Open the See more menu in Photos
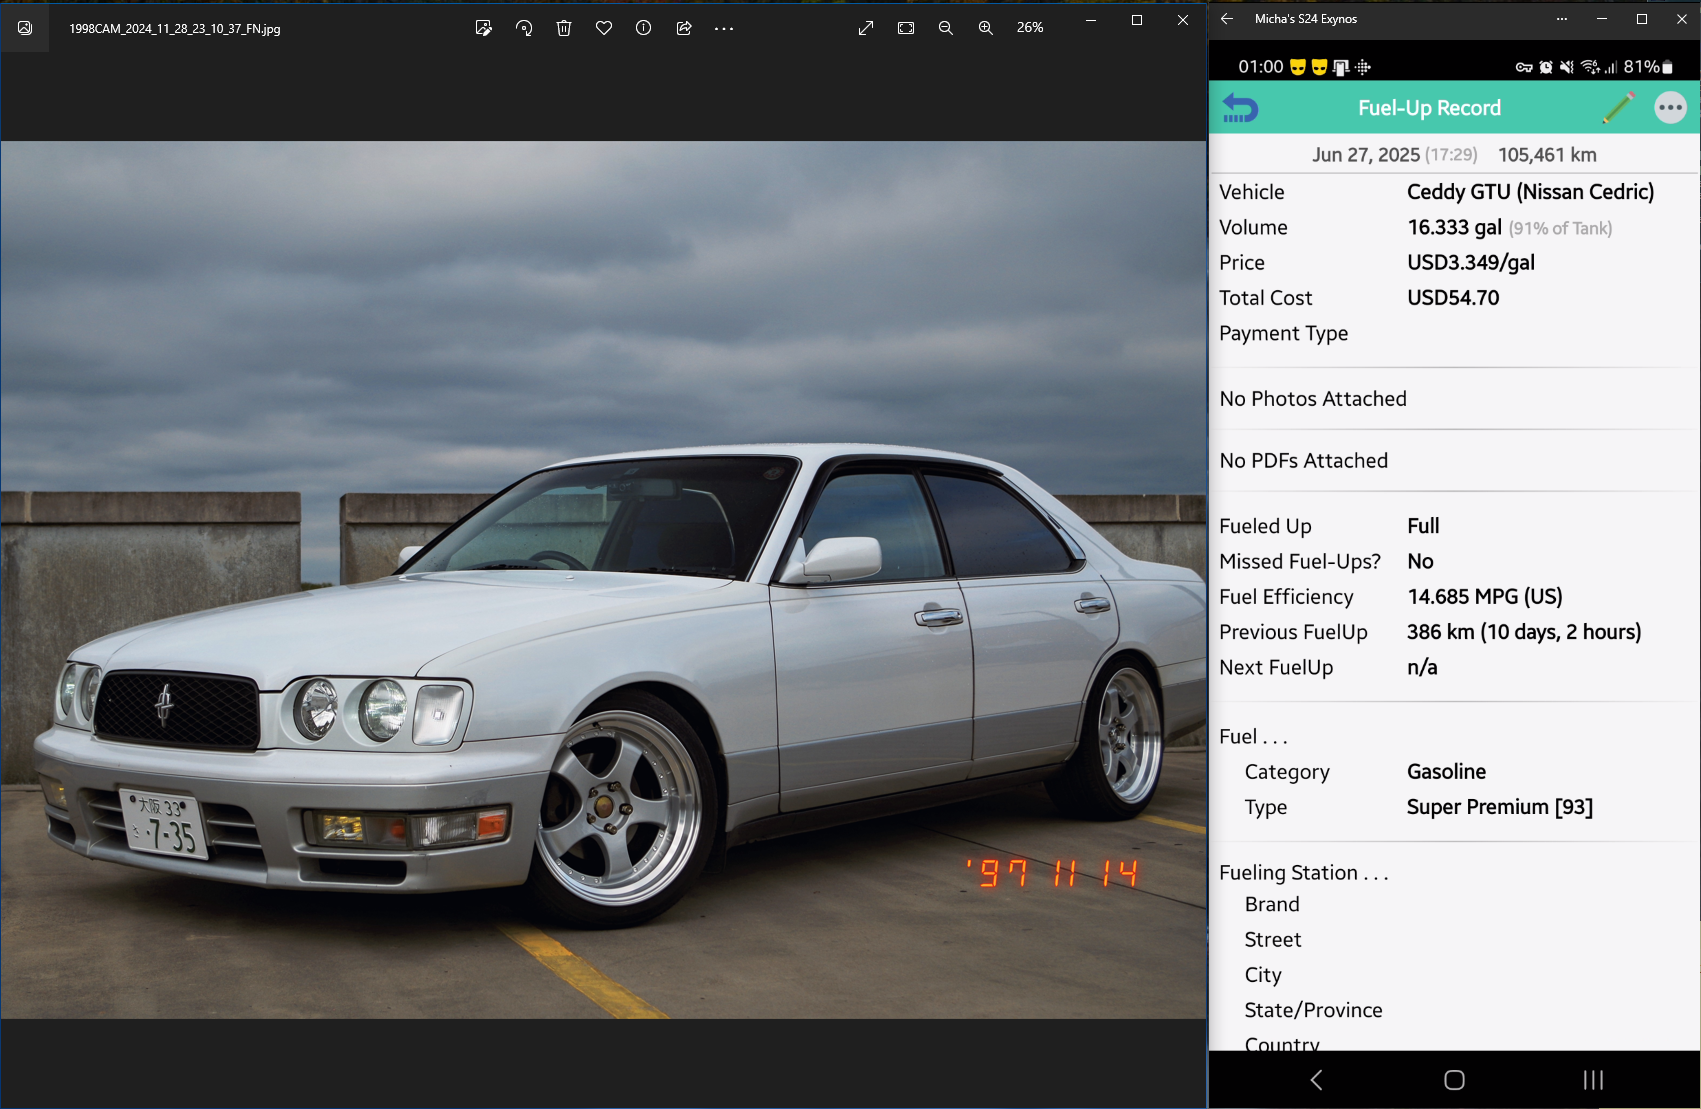 tap(724, 28)
